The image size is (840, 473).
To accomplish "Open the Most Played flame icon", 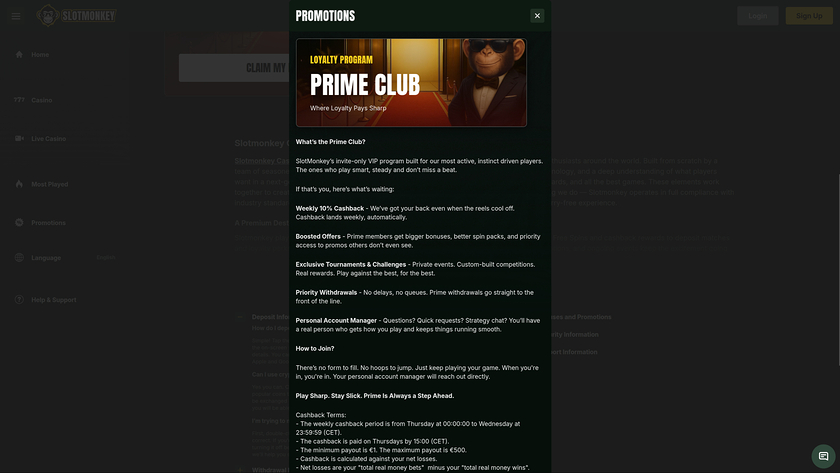I will pos(19,184).
